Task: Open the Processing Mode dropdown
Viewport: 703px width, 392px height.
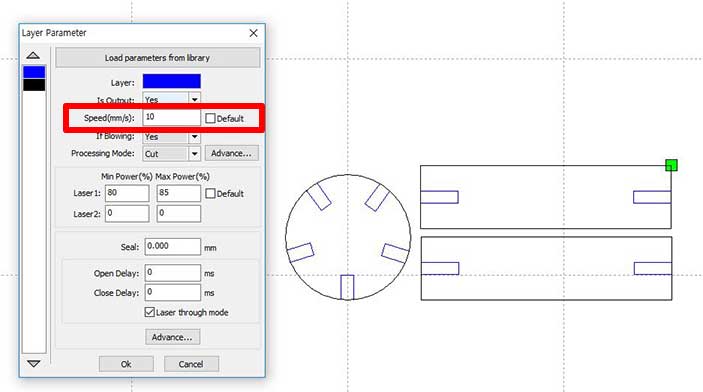Action: tap(195, 154)
